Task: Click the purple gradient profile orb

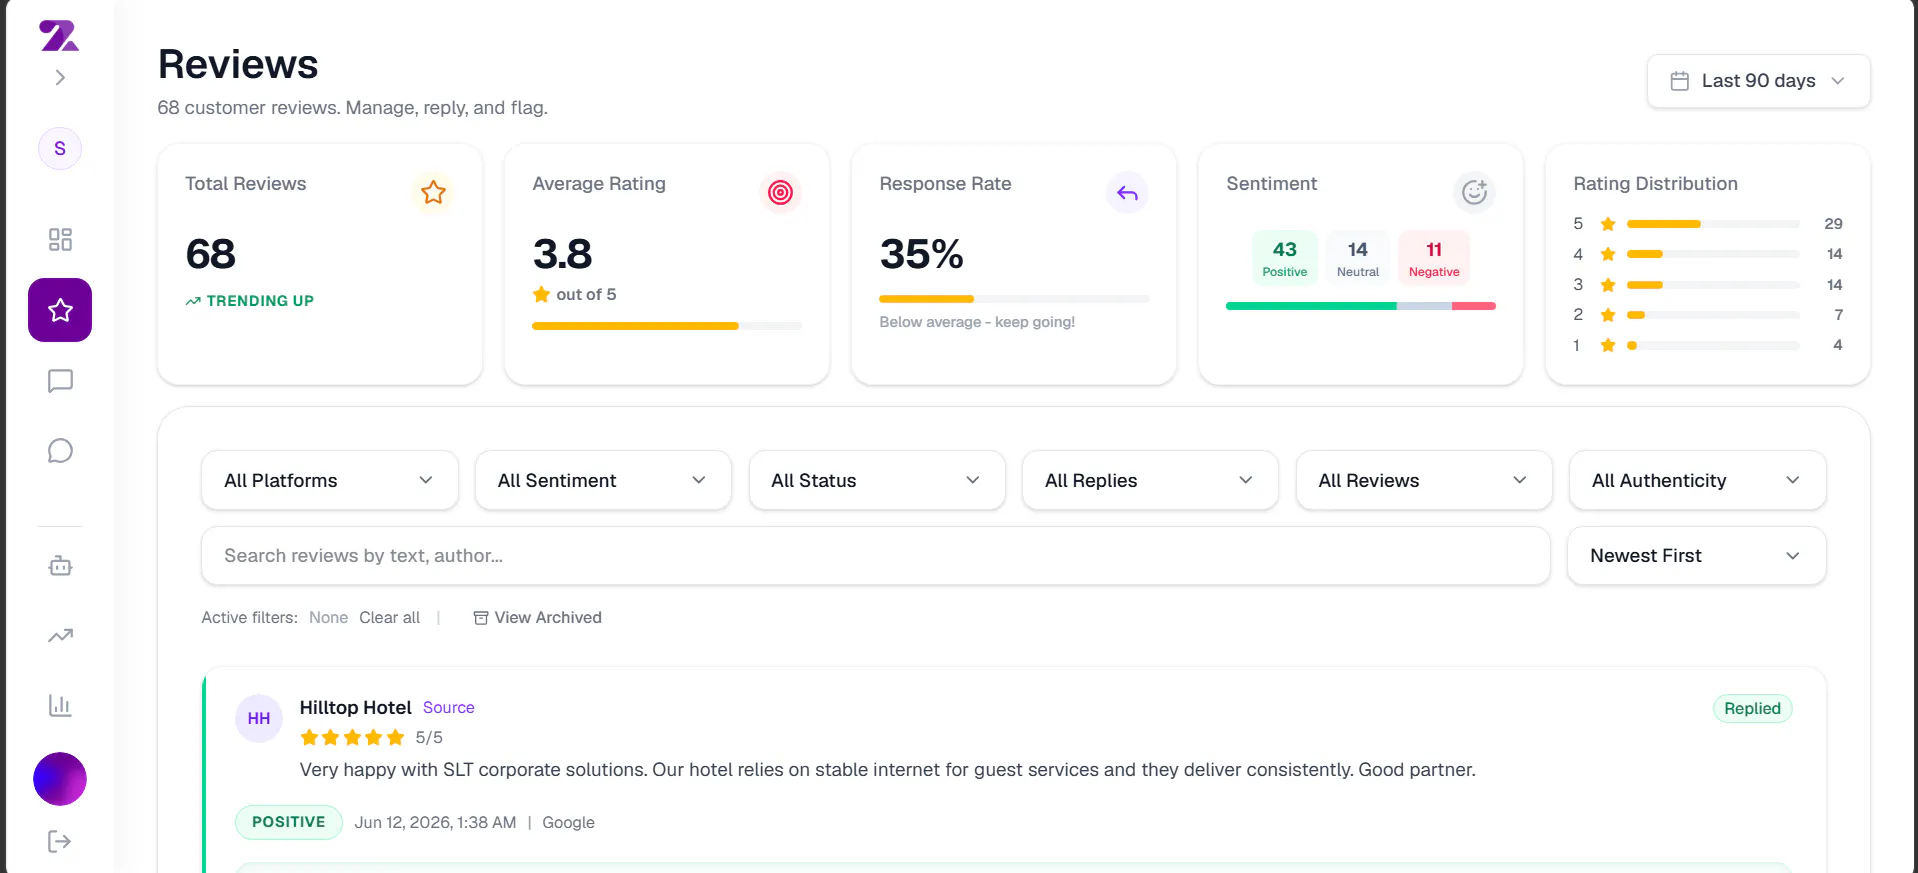Action: pos(60,779)
